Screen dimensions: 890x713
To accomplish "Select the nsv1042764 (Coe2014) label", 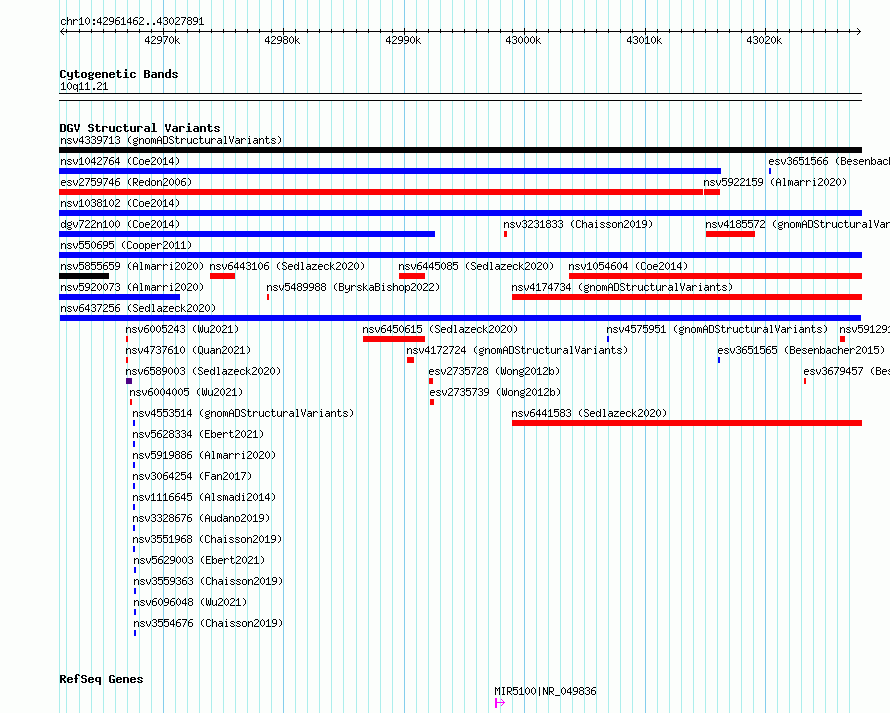I will [120, 161].
